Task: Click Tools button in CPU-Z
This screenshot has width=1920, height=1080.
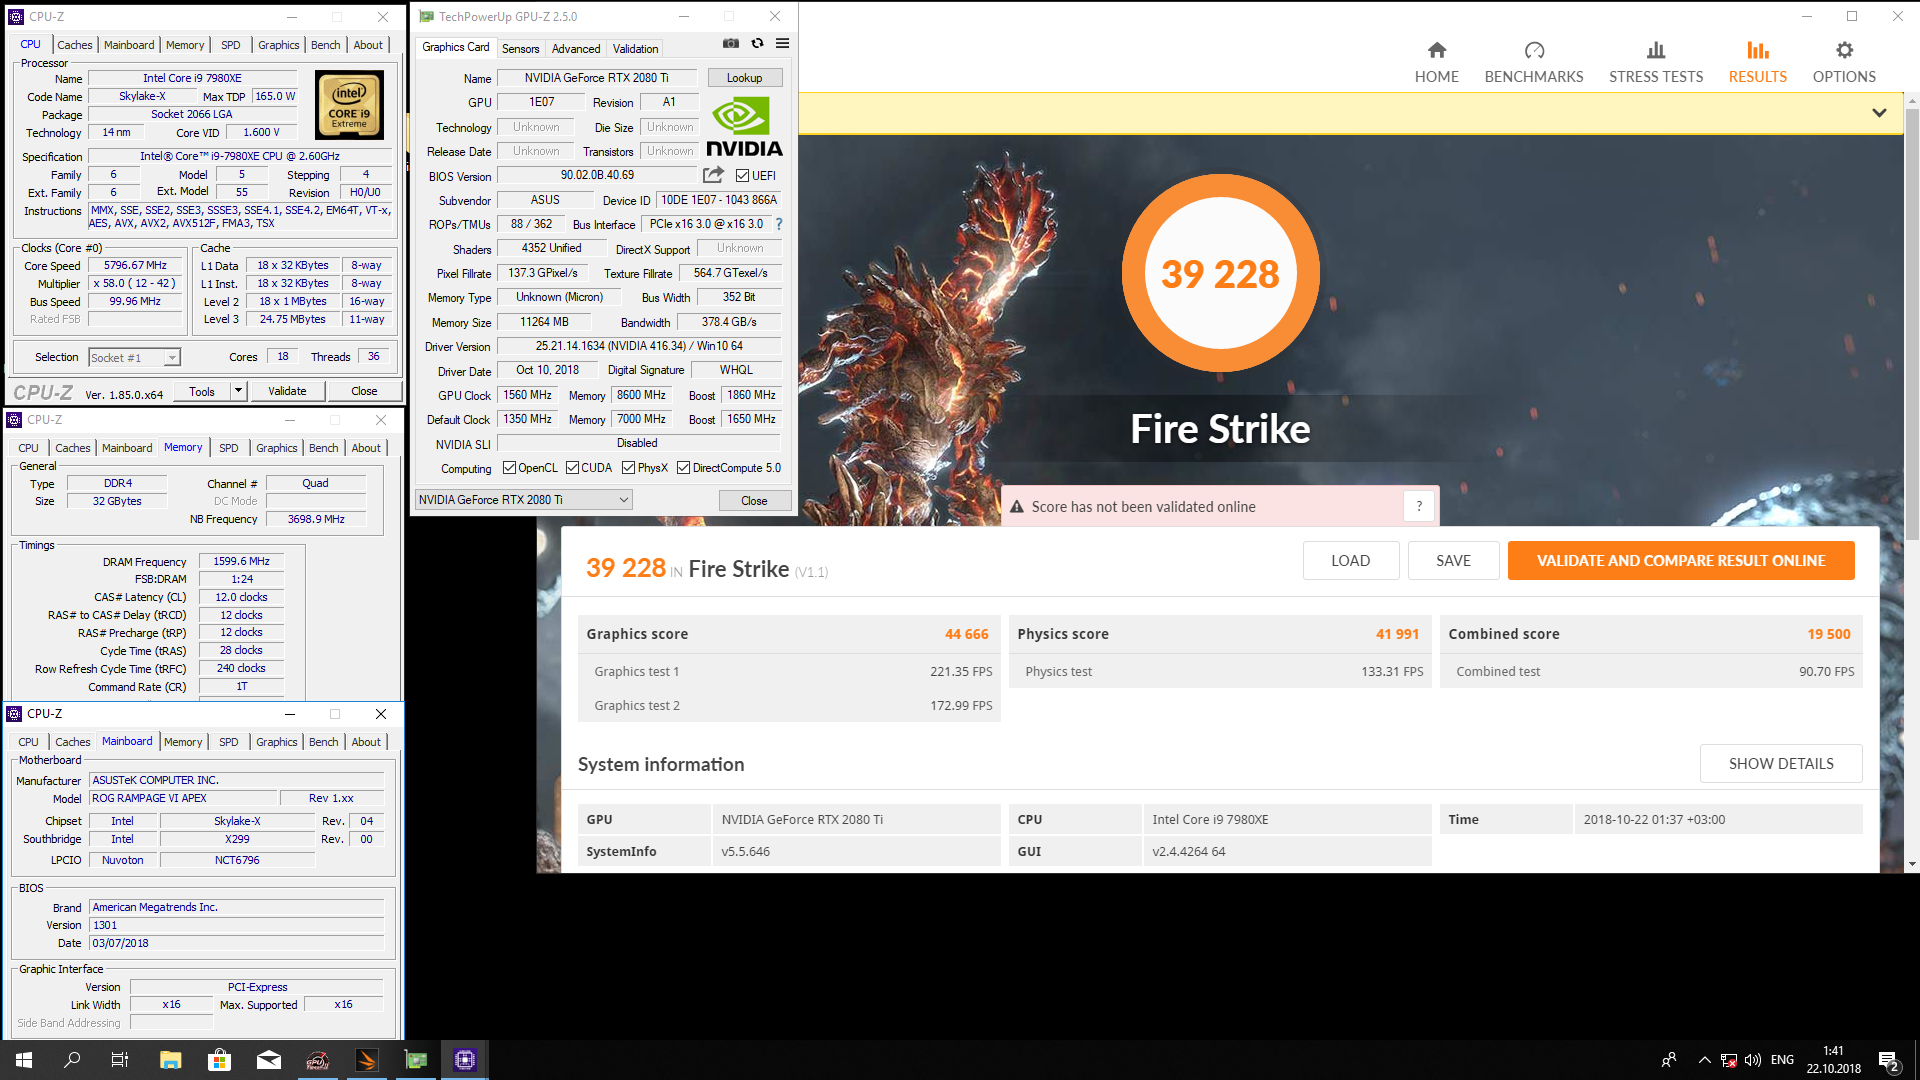Action: (202, 391)
